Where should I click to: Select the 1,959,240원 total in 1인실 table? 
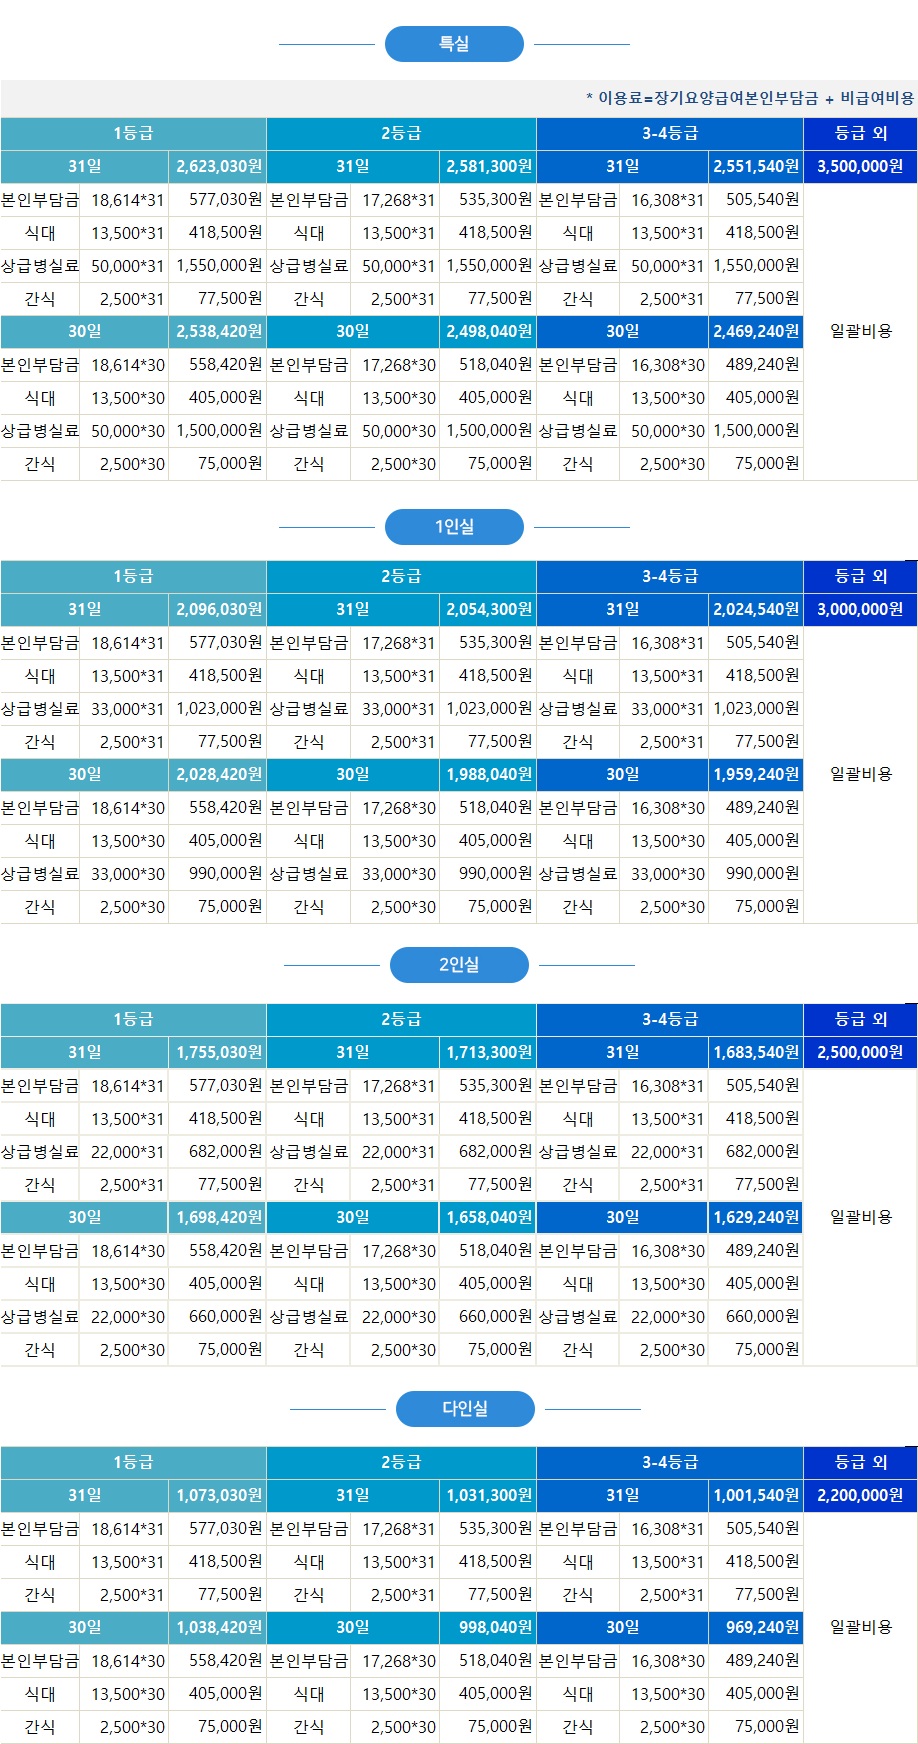pos(756,774)
